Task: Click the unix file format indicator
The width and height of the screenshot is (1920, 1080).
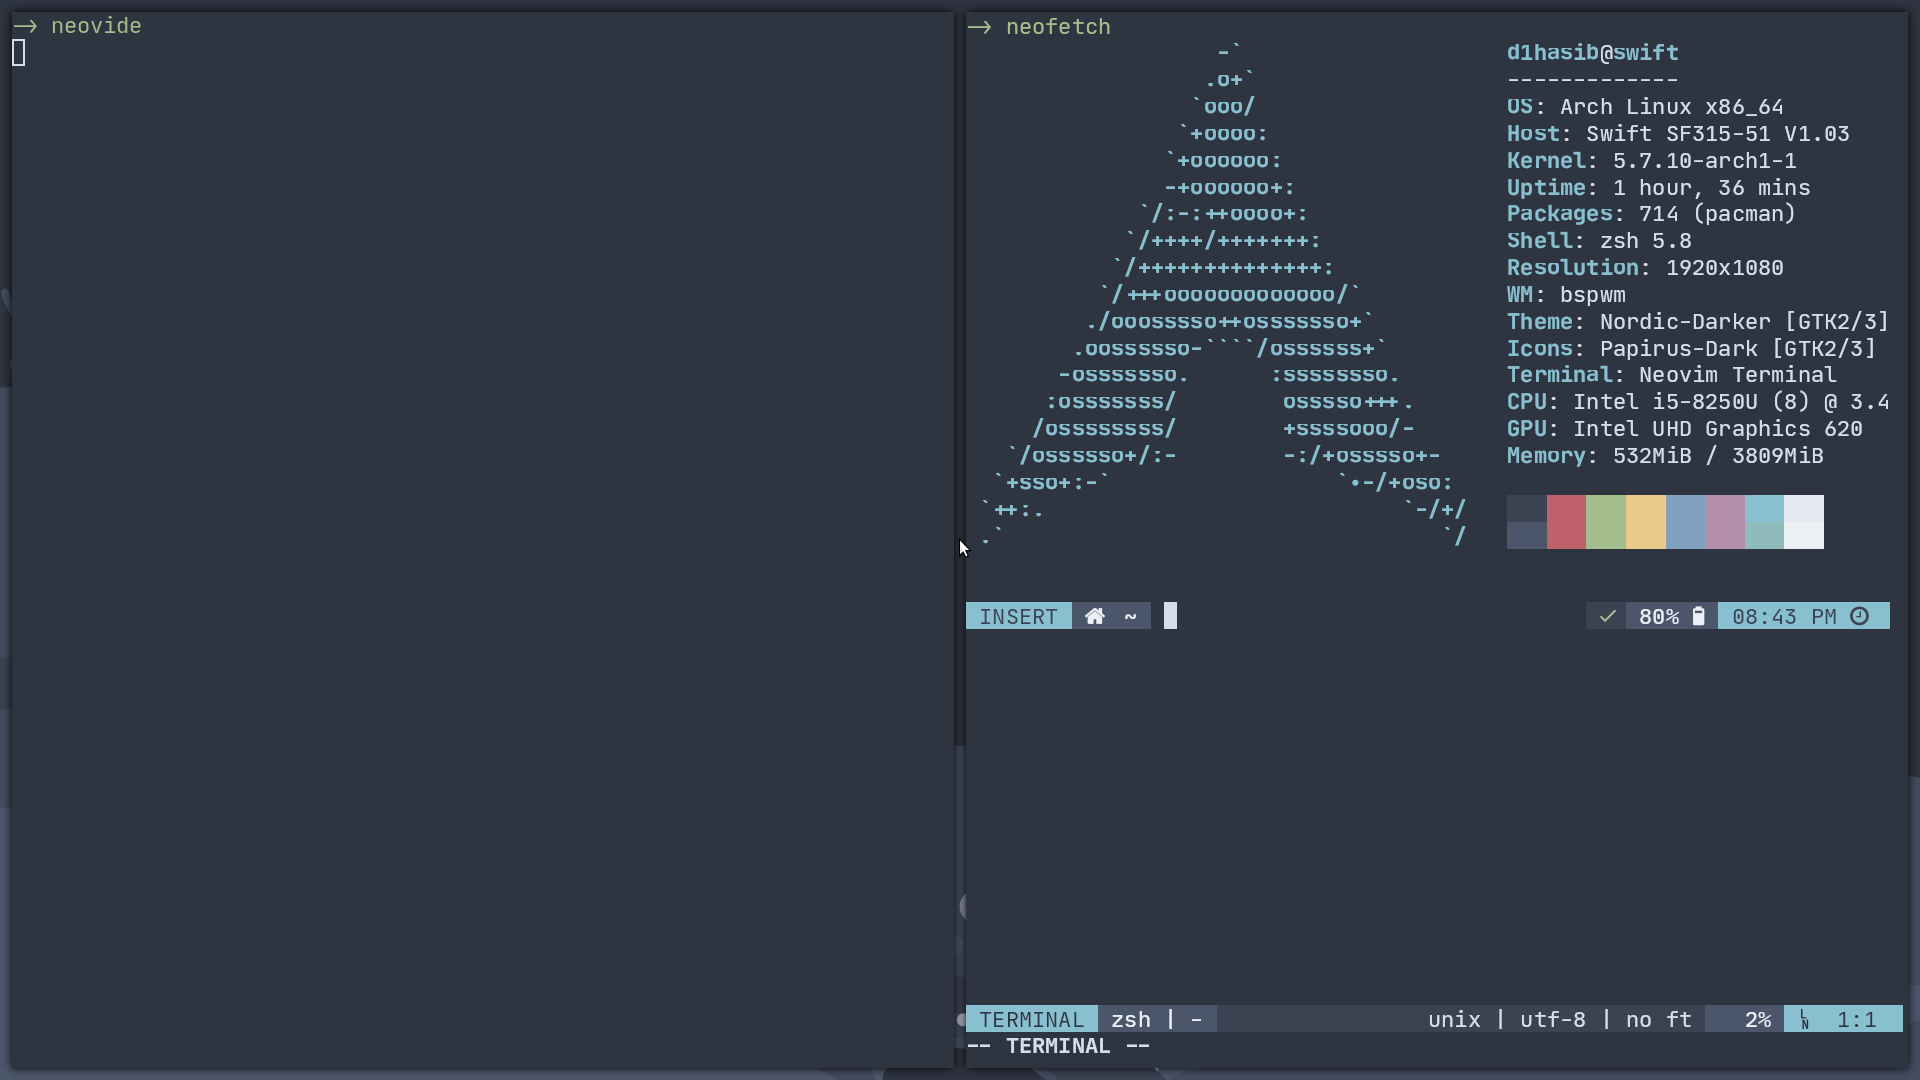Action: coord(1455,1019)
